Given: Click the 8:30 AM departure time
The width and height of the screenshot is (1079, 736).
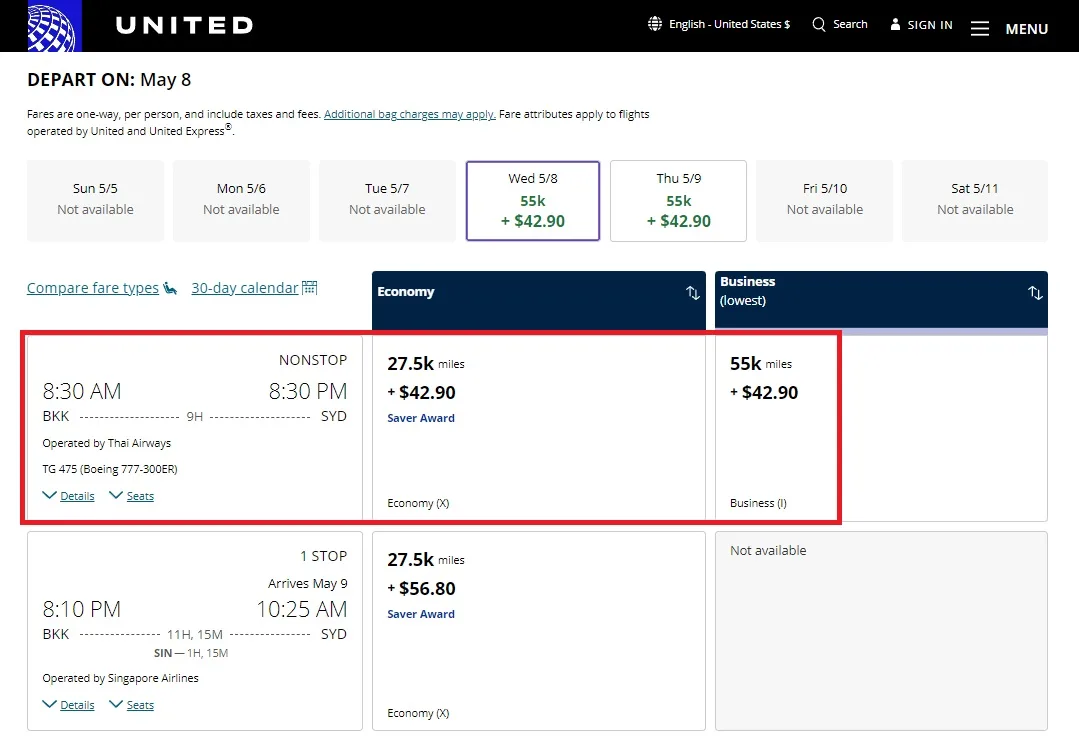Looking at the screenshot, I should tap(82, 391).
